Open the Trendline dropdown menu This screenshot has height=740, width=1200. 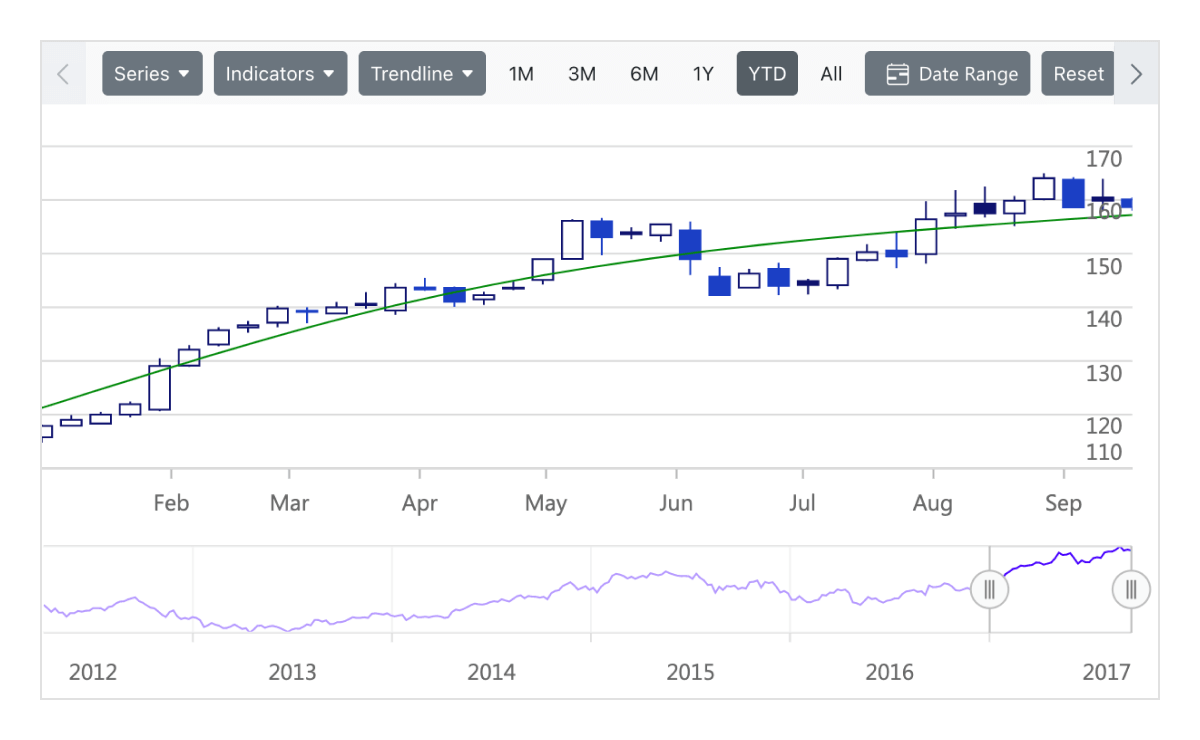(x=421, y=73)
